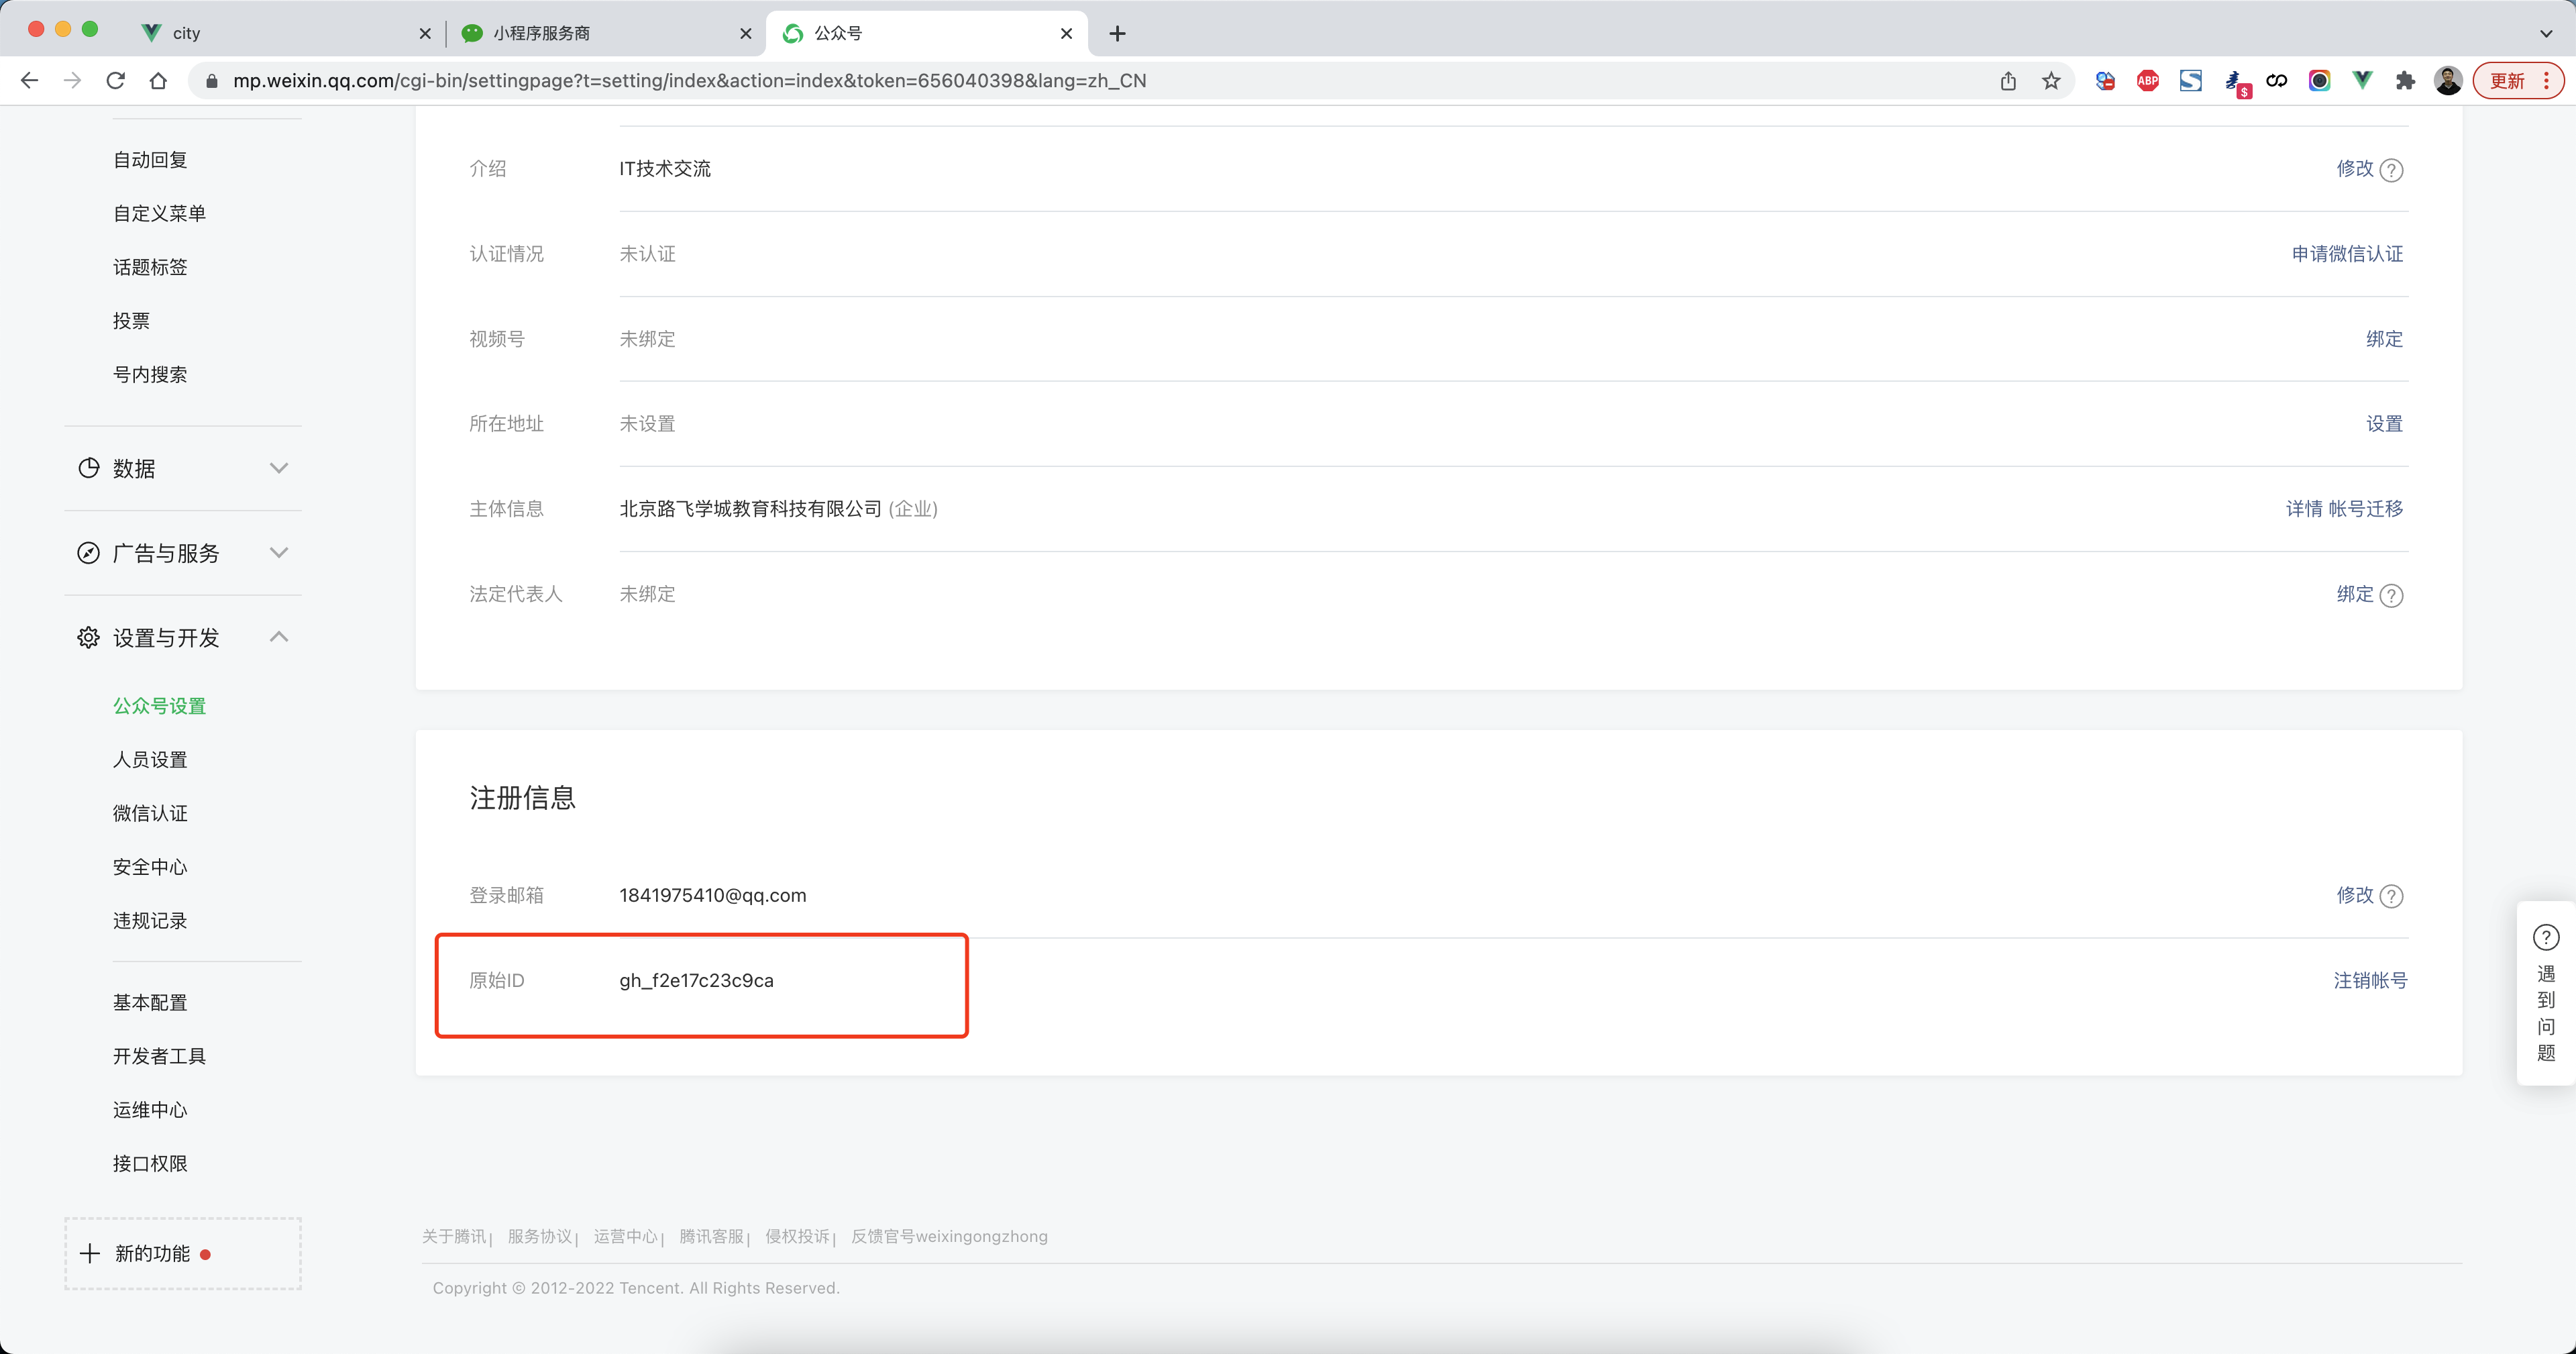Click the Chrome profile avatar
This screenshot has width=2576, height=1354.
(2447, 81)
